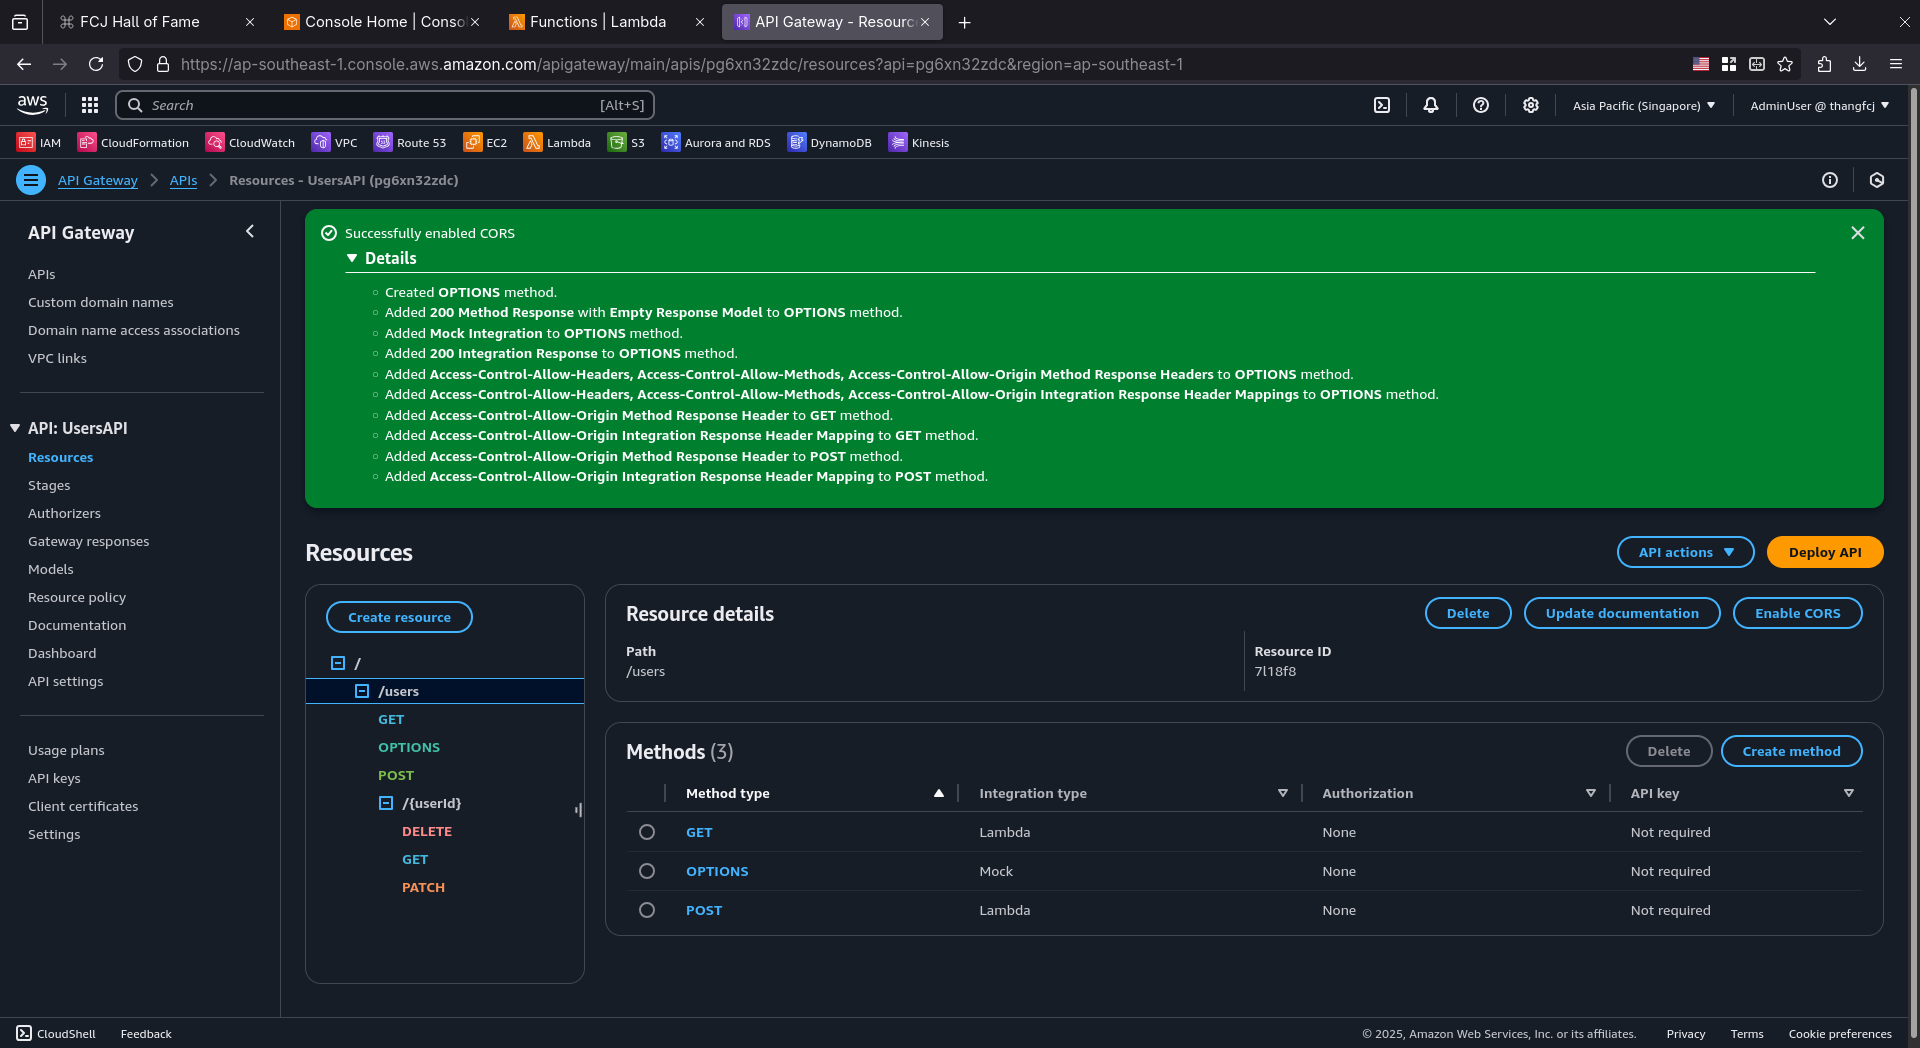Open CloudFormation service shortcut
Viewport: 1920px width, 1048px height.
[x=133, y=143]
